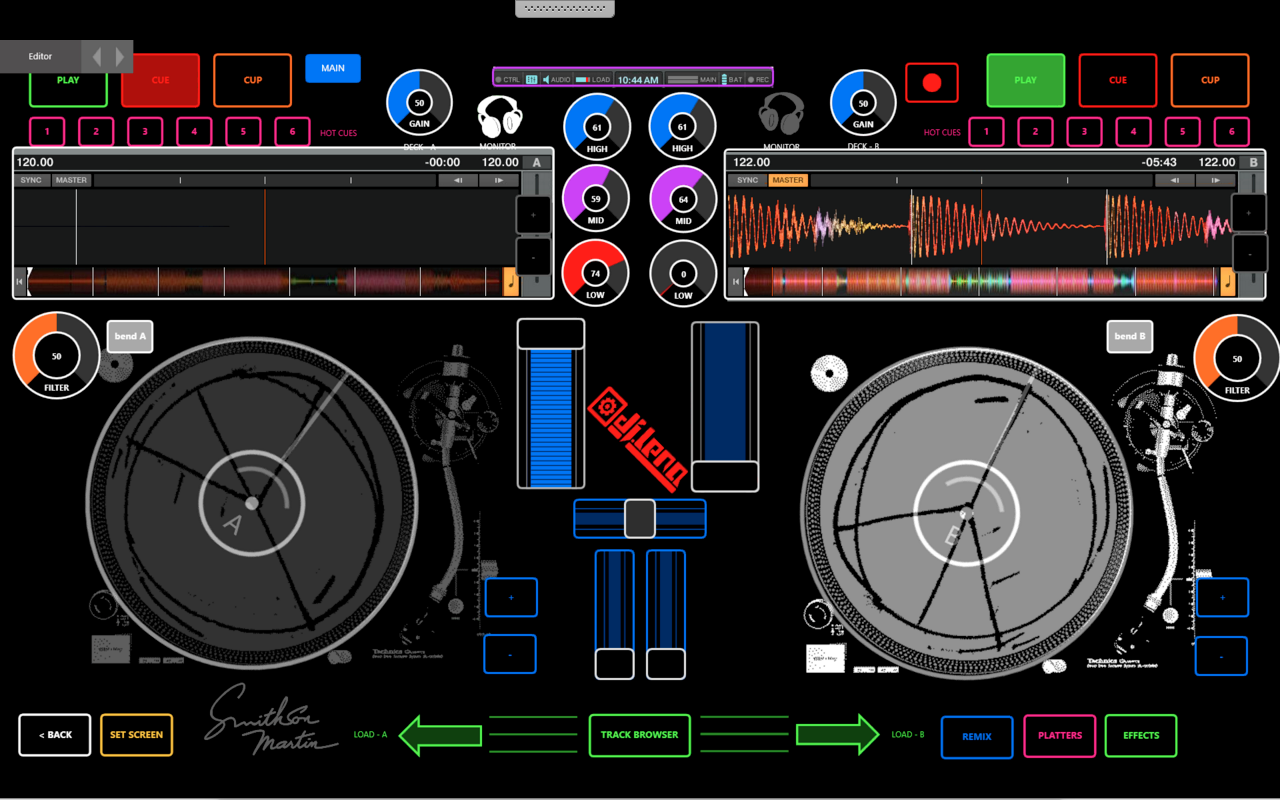This screenshot has width=1280, height=800.
Task: Toggle SYNC on Deck A
Action: [31, 181]
